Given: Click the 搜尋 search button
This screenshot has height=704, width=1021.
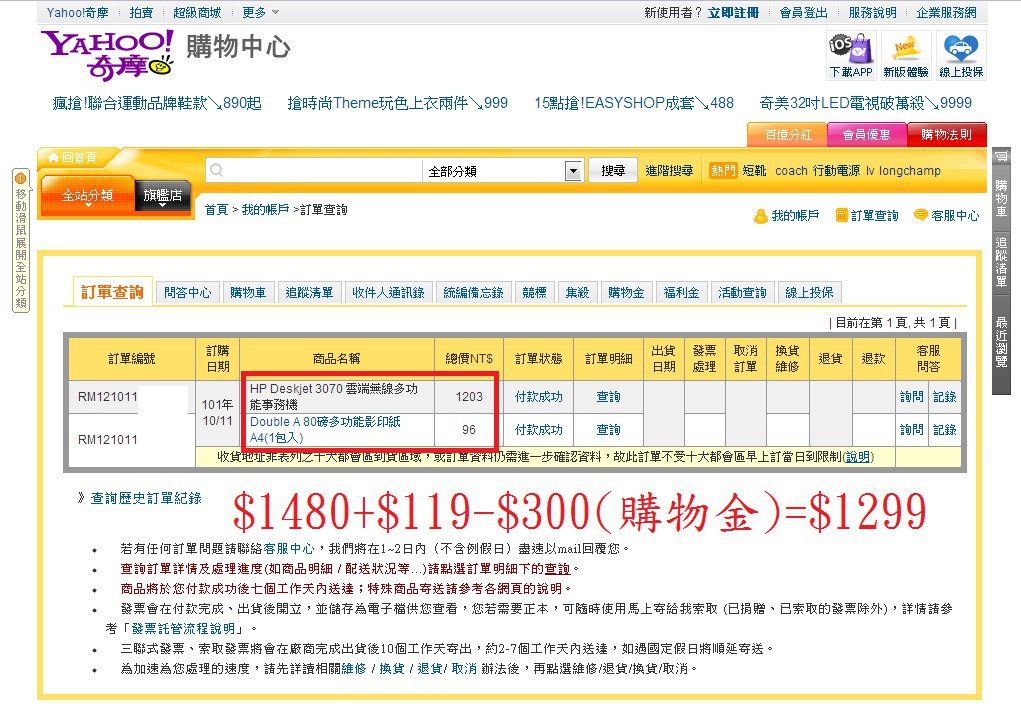Looking at the screenshot, I should [x=613, y=171].
